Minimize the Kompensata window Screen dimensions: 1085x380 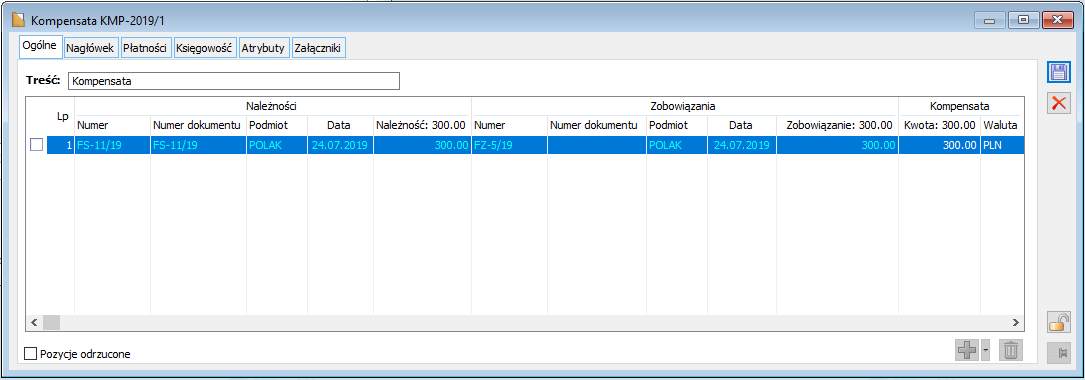[x=990, y=20]
